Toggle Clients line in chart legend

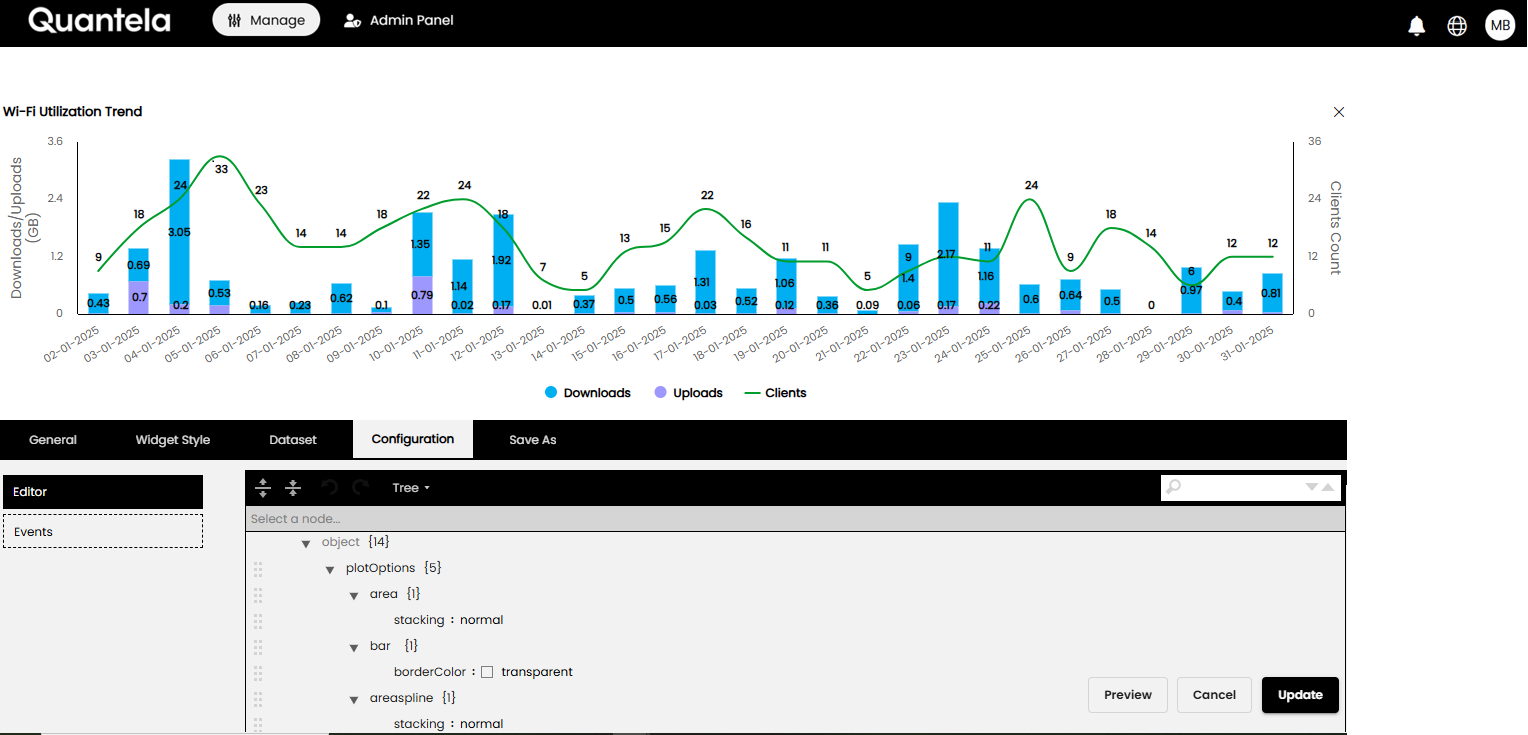(x=776, y=393)
